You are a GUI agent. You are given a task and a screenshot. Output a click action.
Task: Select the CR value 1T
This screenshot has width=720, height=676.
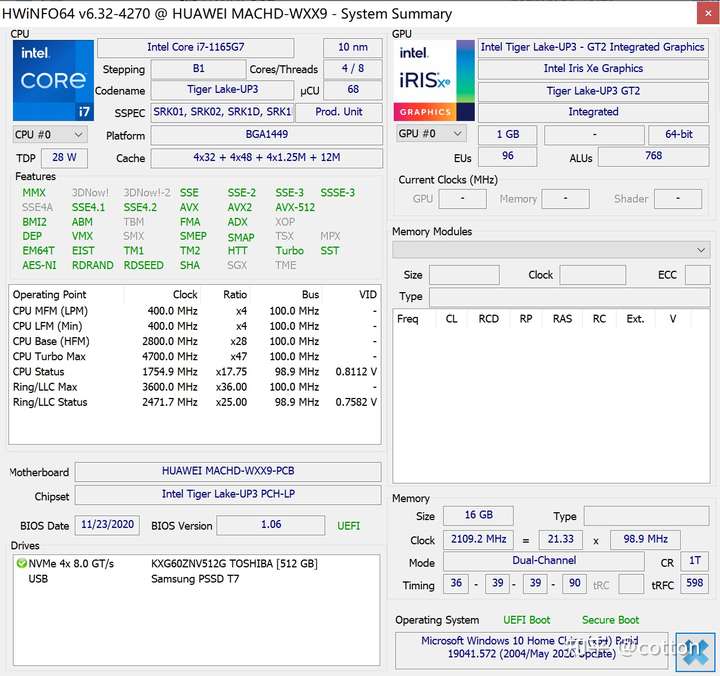pyautogui.click(x=695, y=561)
